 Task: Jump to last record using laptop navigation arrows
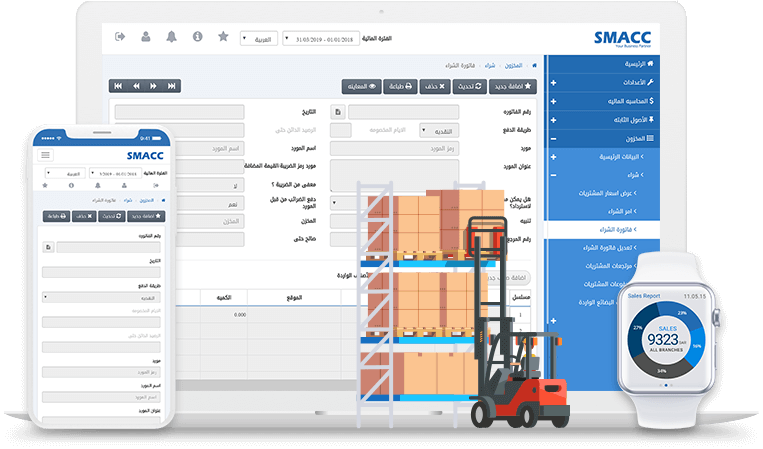[172, 86]
